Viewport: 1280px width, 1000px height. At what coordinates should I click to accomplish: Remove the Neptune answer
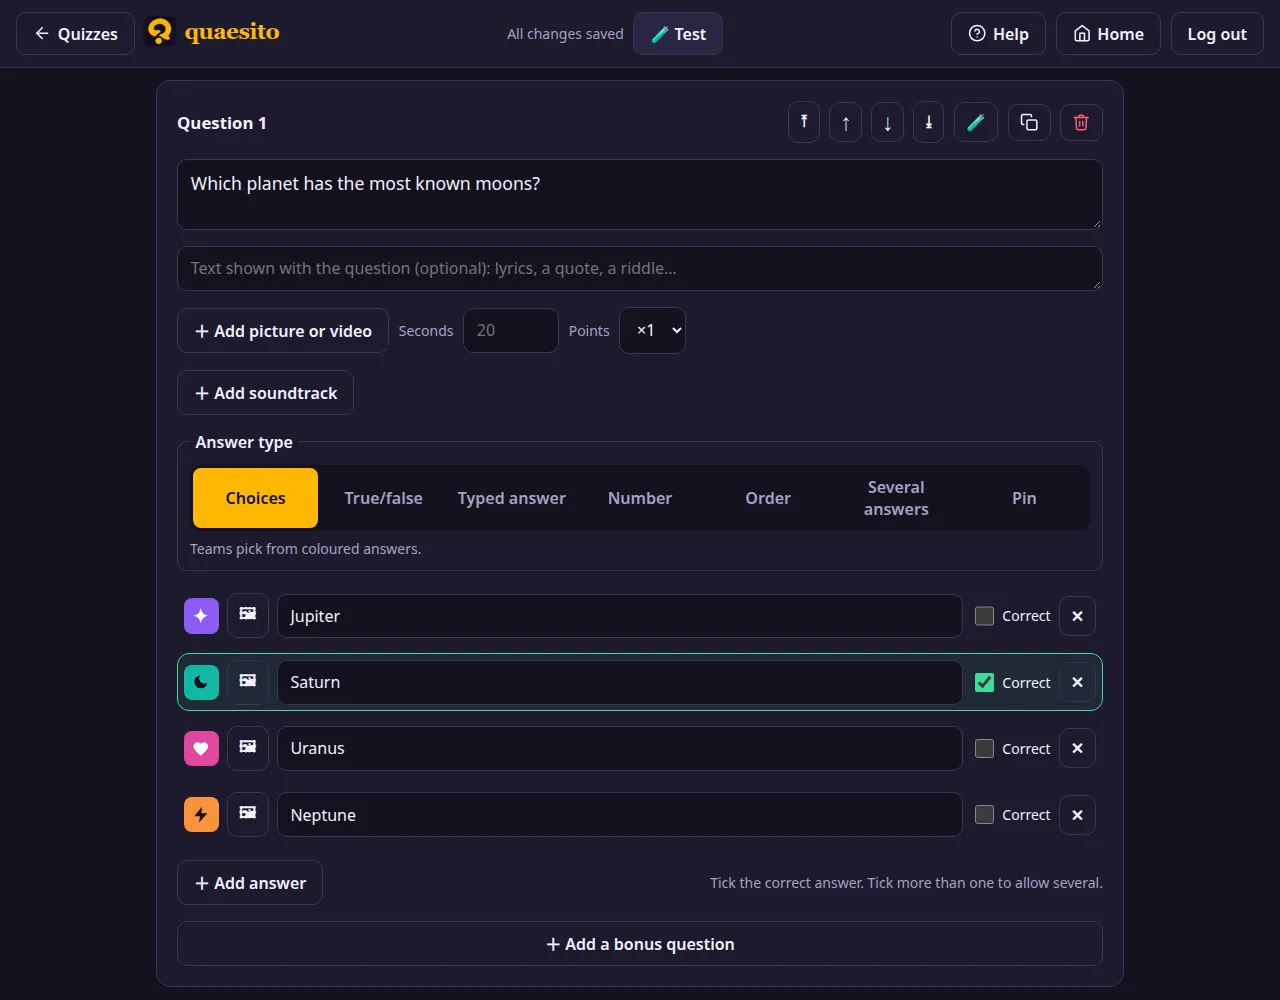tap(1077, 815)
